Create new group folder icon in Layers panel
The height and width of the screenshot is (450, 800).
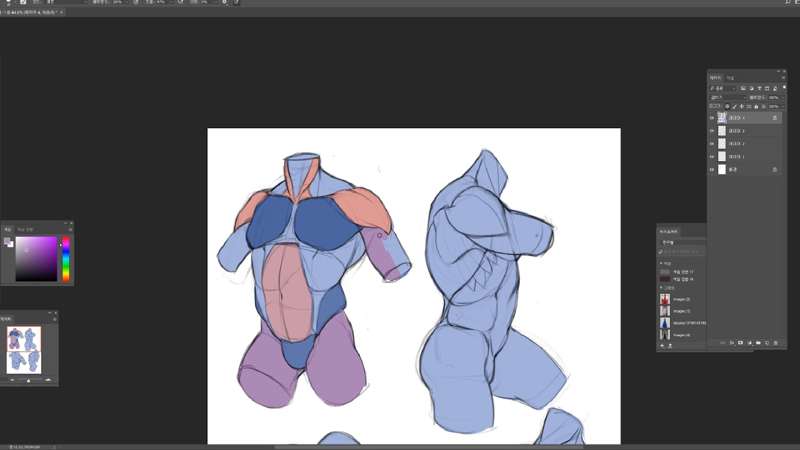click(758, 343)
